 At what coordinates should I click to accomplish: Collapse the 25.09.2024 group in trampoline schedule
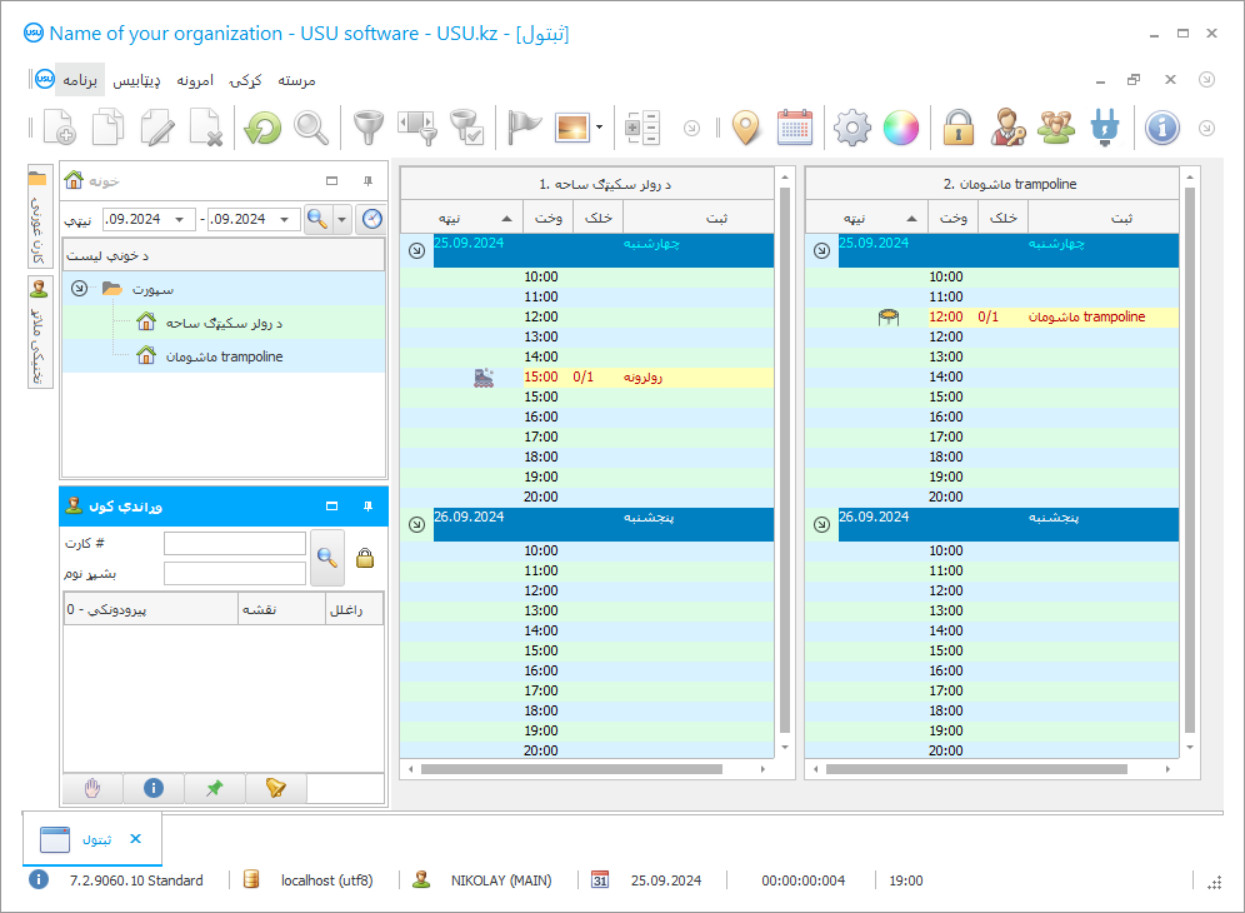coord(821,251)
